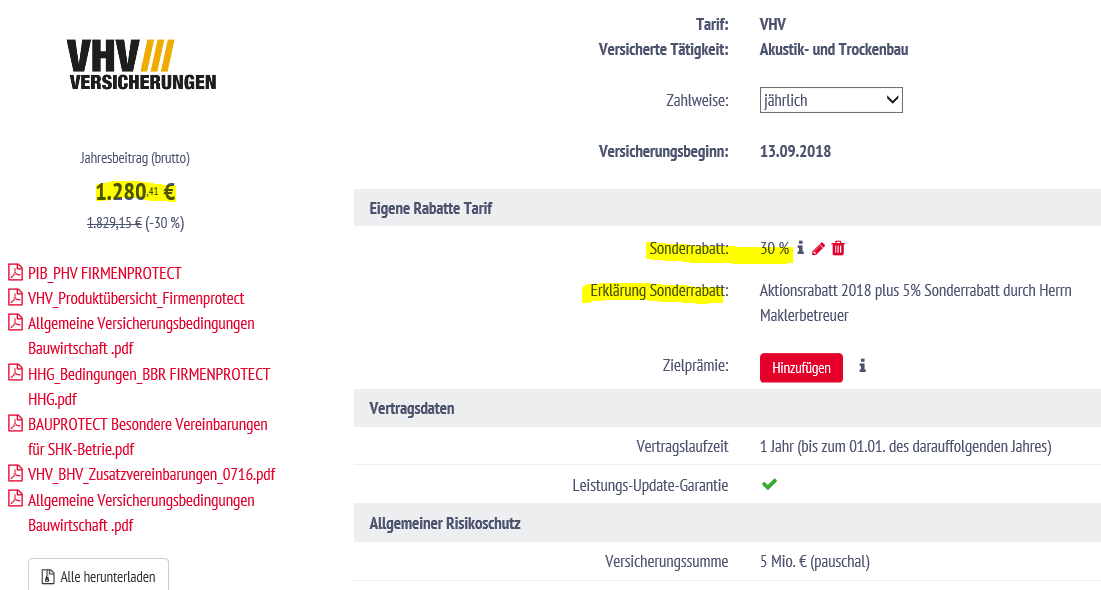Open PIB_PHV FIRMENPROTECT document link
Screen dimensions: 1101x590
pos(105,273)
